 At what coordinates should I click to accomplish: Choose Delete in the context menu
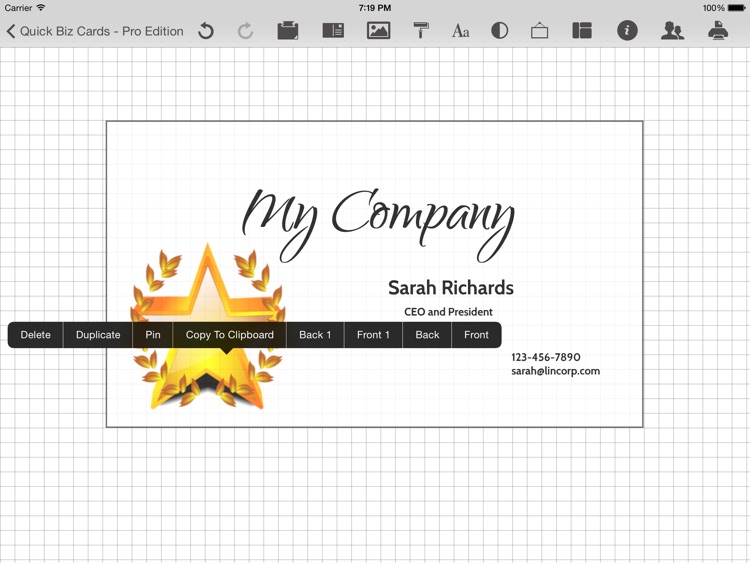(x=36, y=335)
